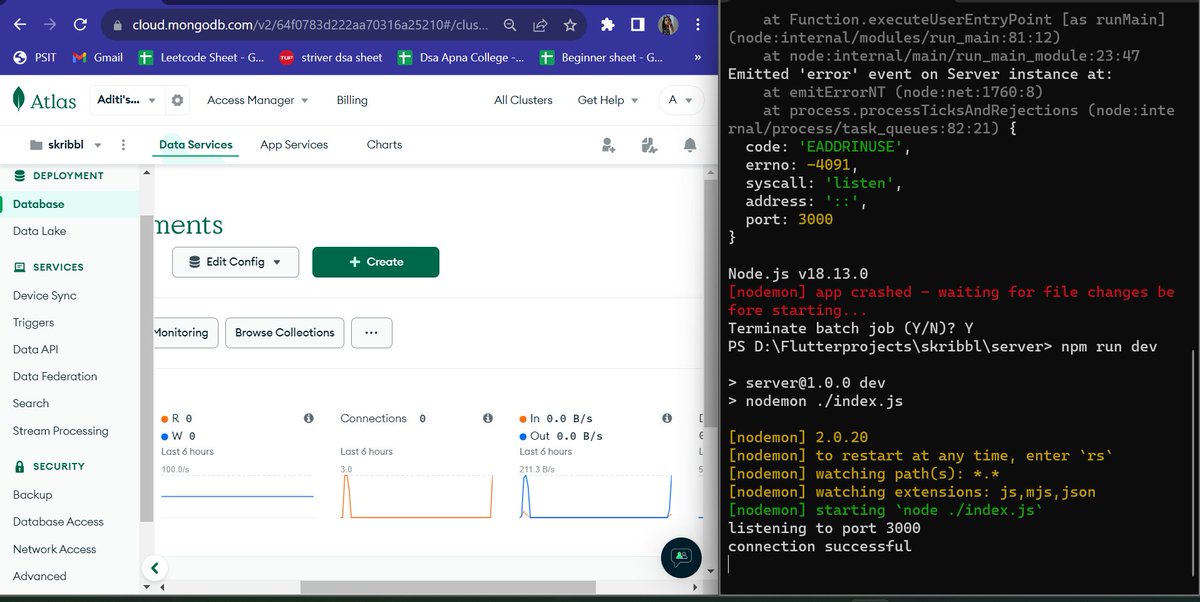Open All Clusters
The height and width of the screenshot is (602, 1200).
pos(523,100)
